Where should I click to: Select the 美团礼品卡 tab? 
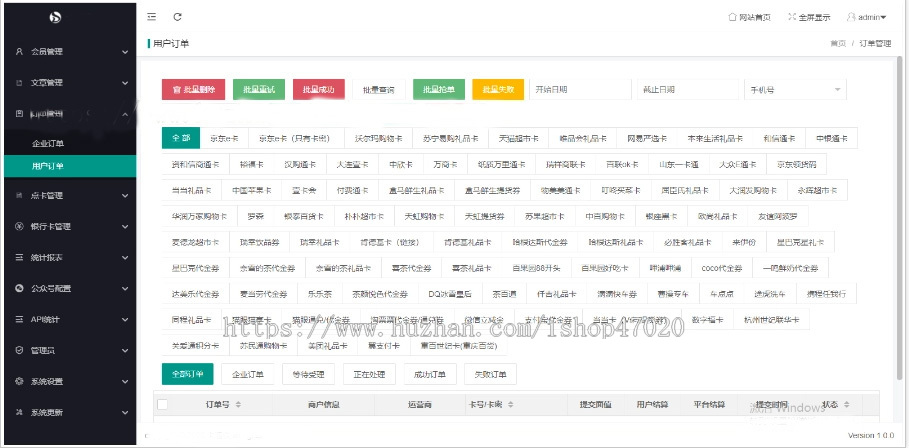[328, 345]
